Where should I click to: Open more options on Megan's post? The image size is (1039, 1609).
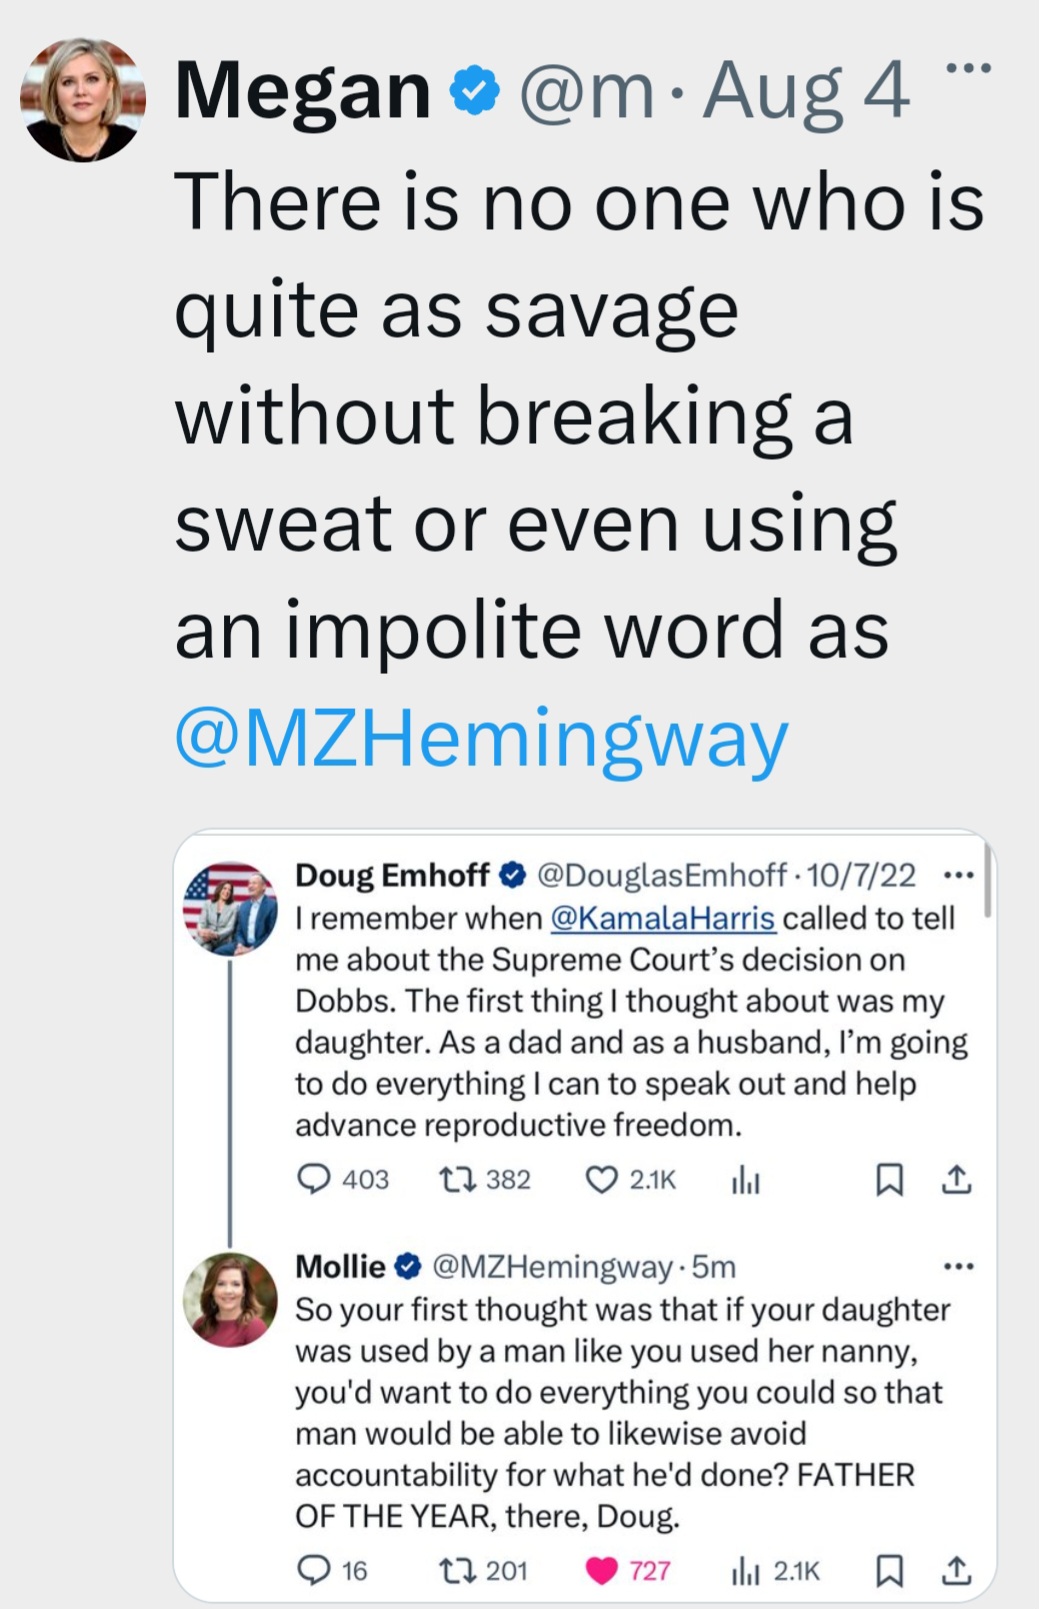[967, 68]
